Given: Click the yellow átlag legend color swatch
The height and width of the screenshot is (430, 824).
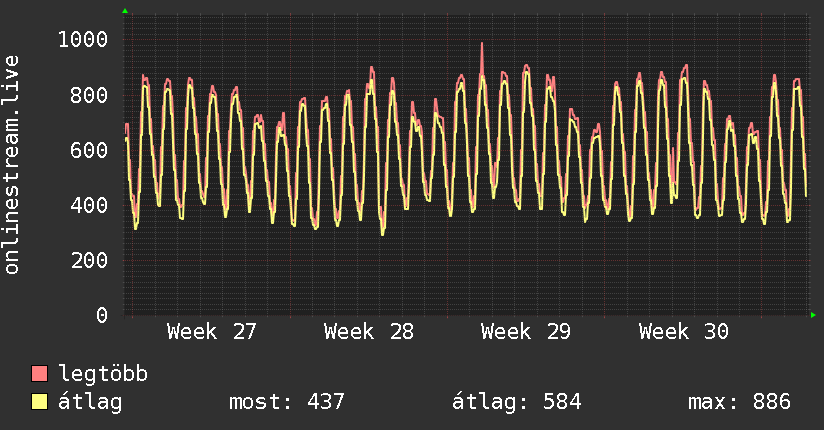Looking at the screenshot, I should pyautogui.click(x=39, y=402).
